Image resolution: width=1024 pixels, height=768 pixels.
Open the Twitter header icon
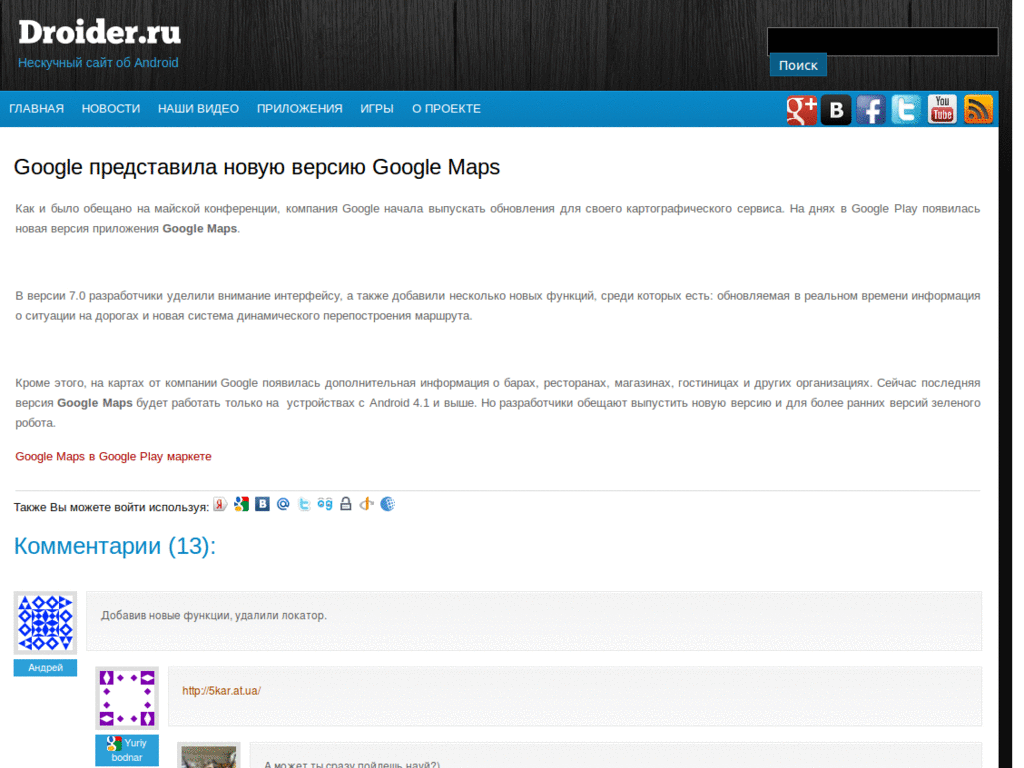click(x=906, y=110)
